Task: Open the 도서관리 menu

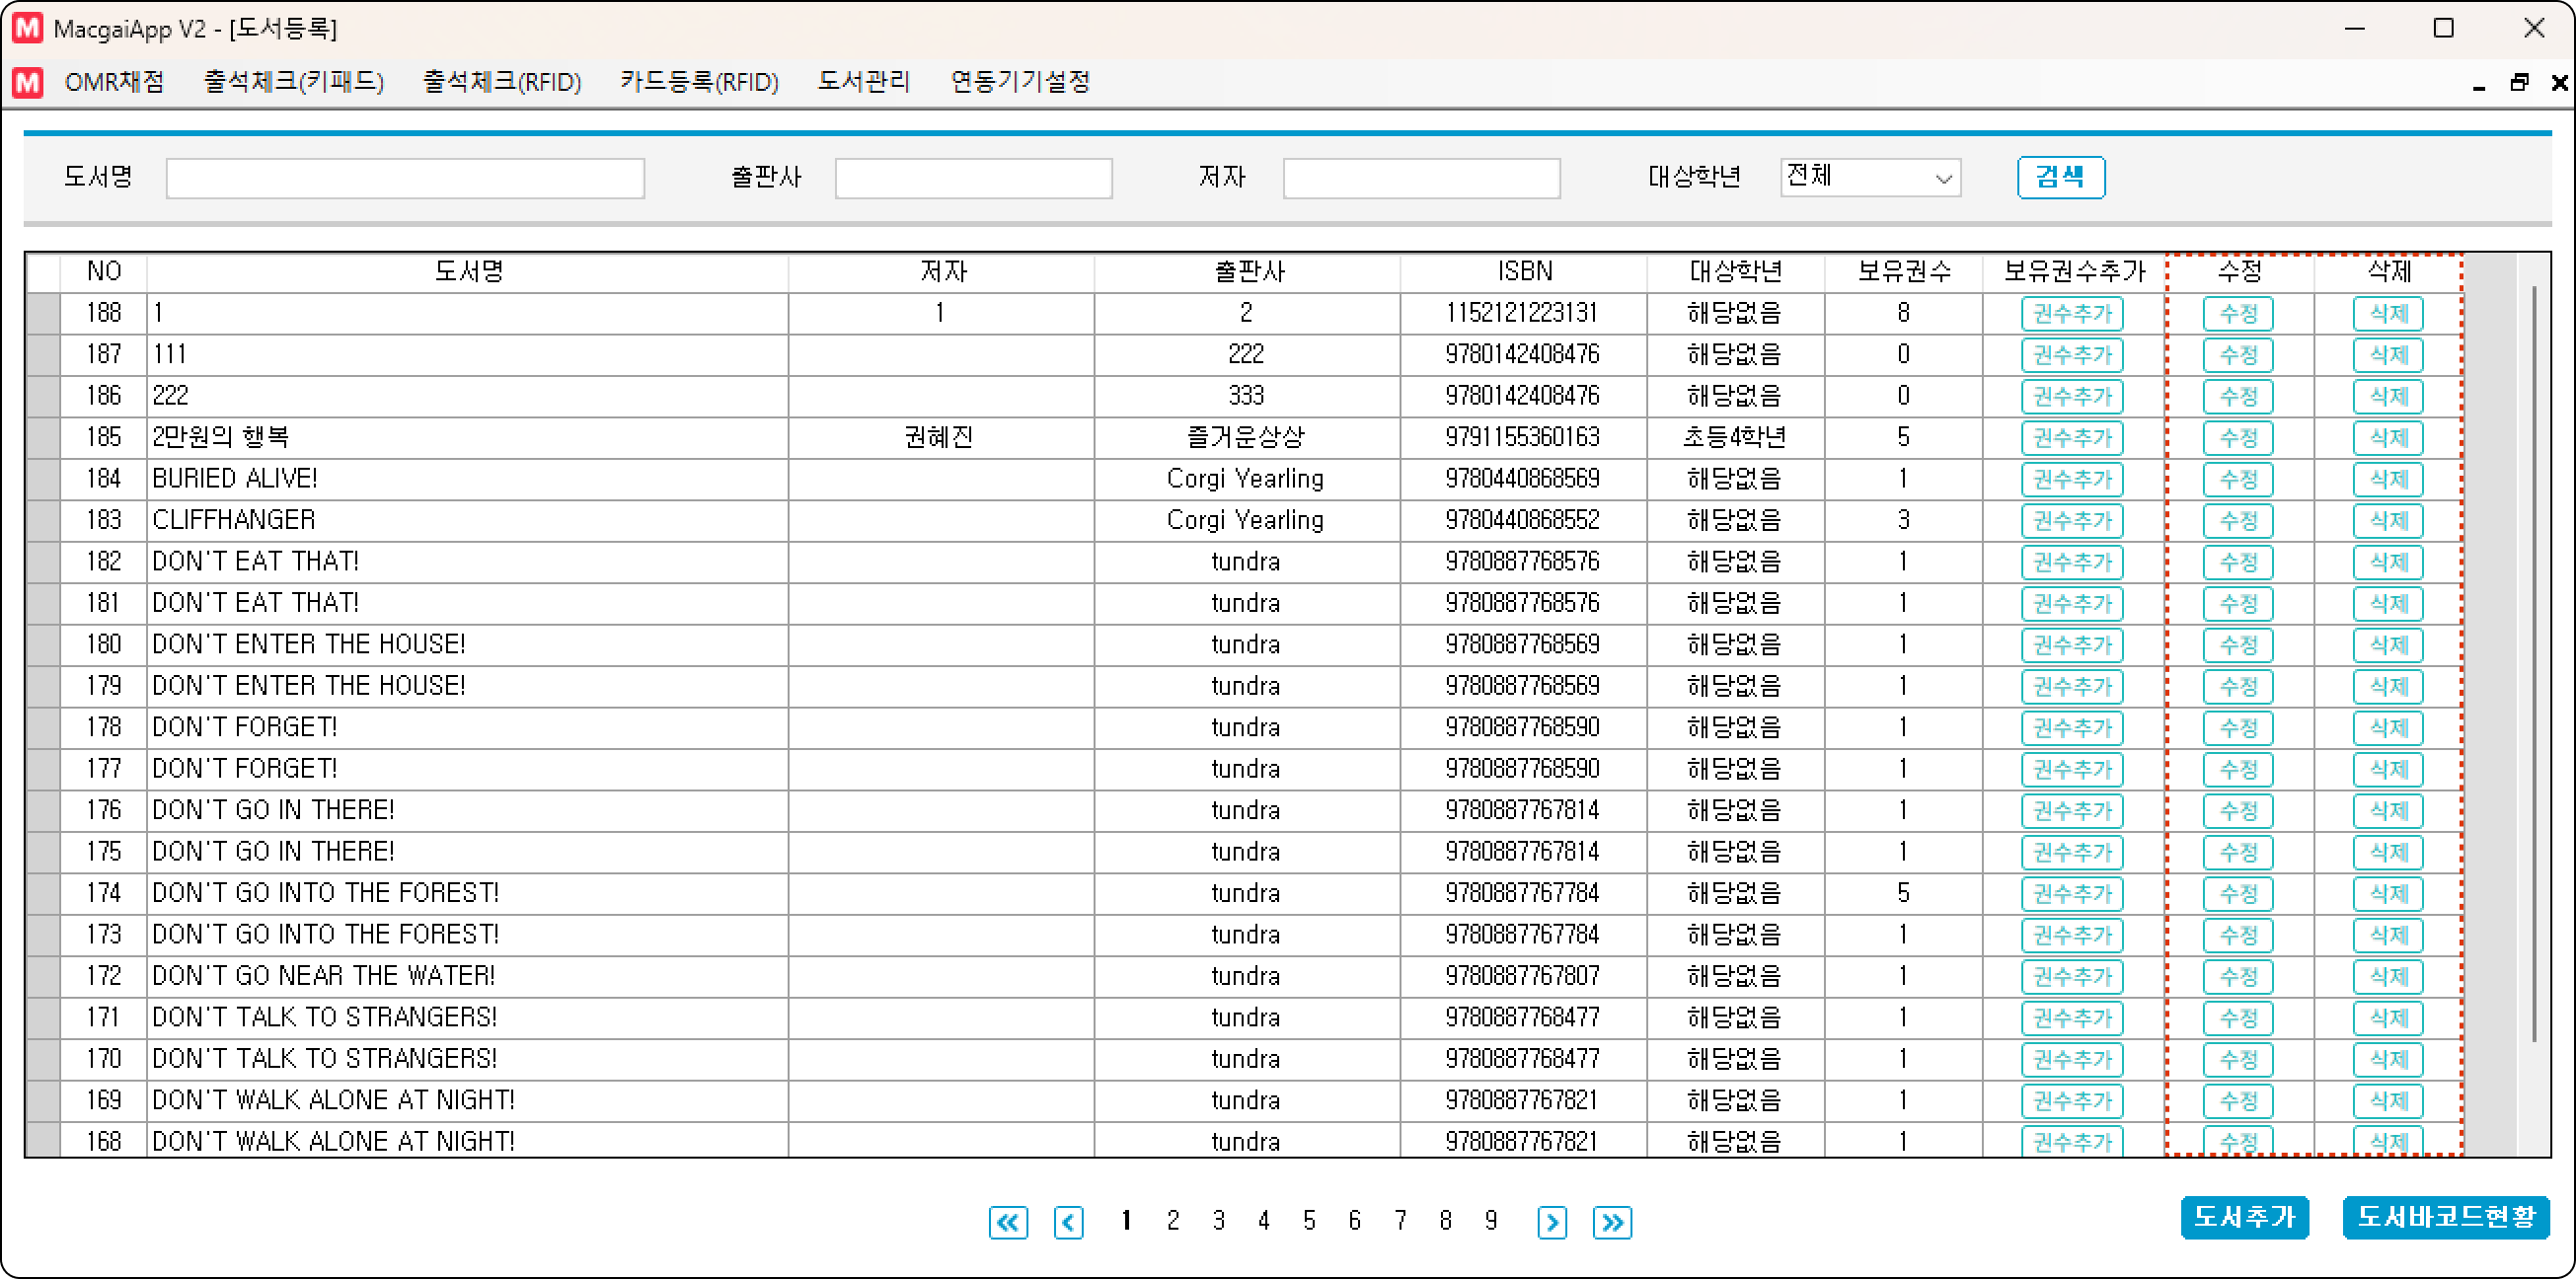Action: click(x=863, y=82)
